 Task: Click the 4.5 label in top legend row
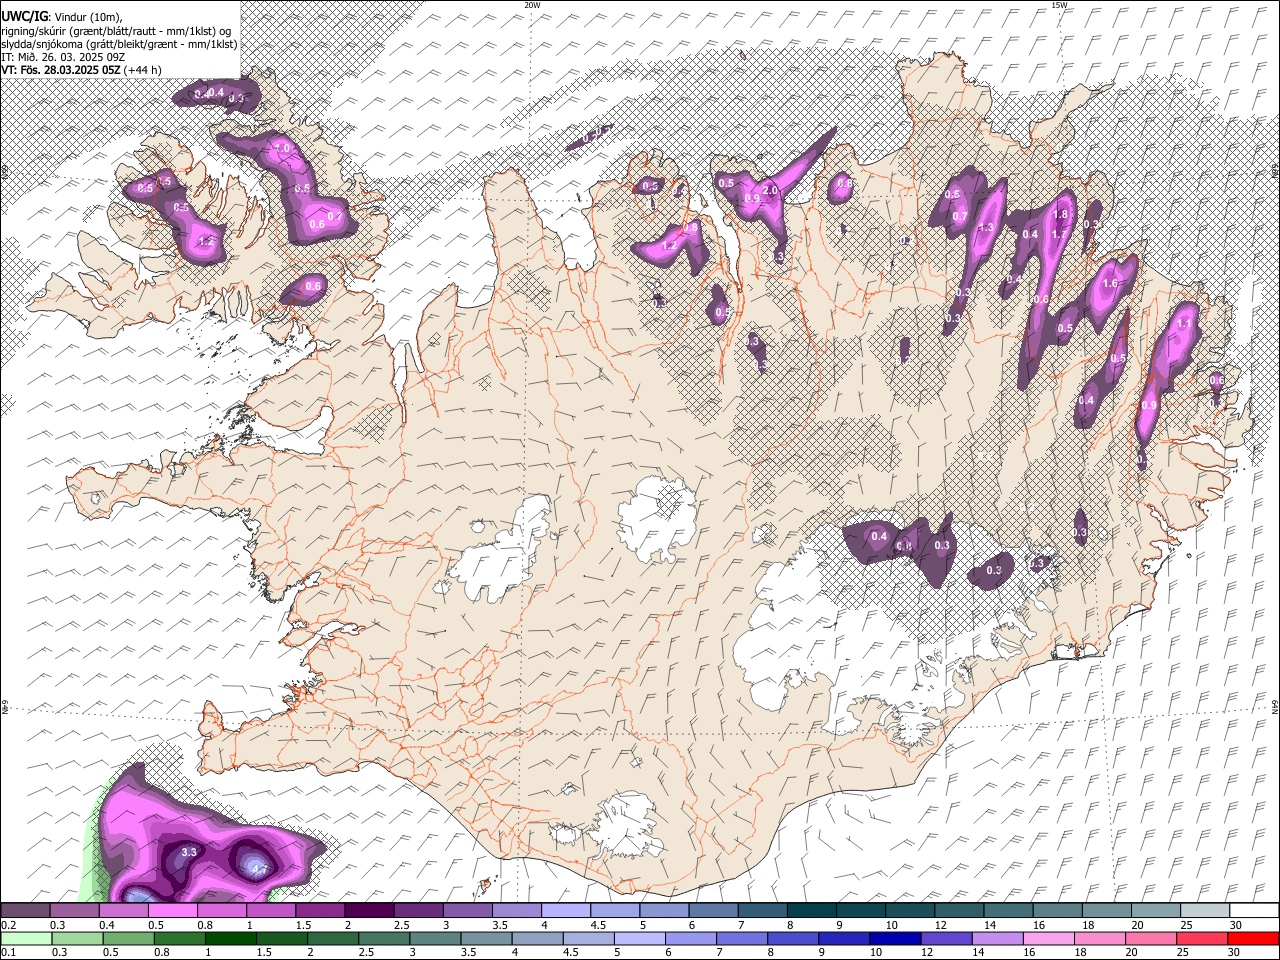click(x=598, y=925)
